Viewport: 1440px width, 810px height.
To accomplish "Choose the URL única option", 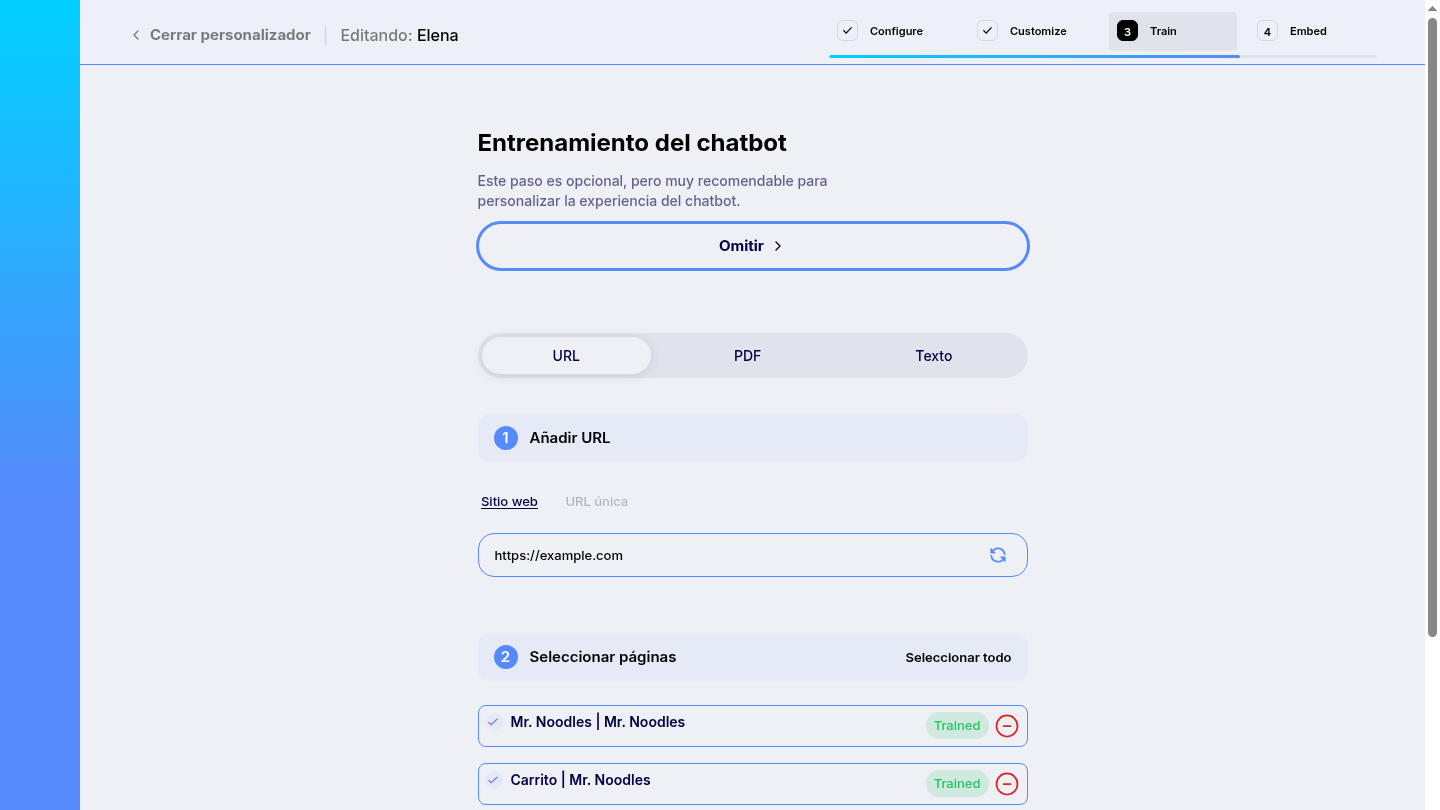I will pos(597,502).
